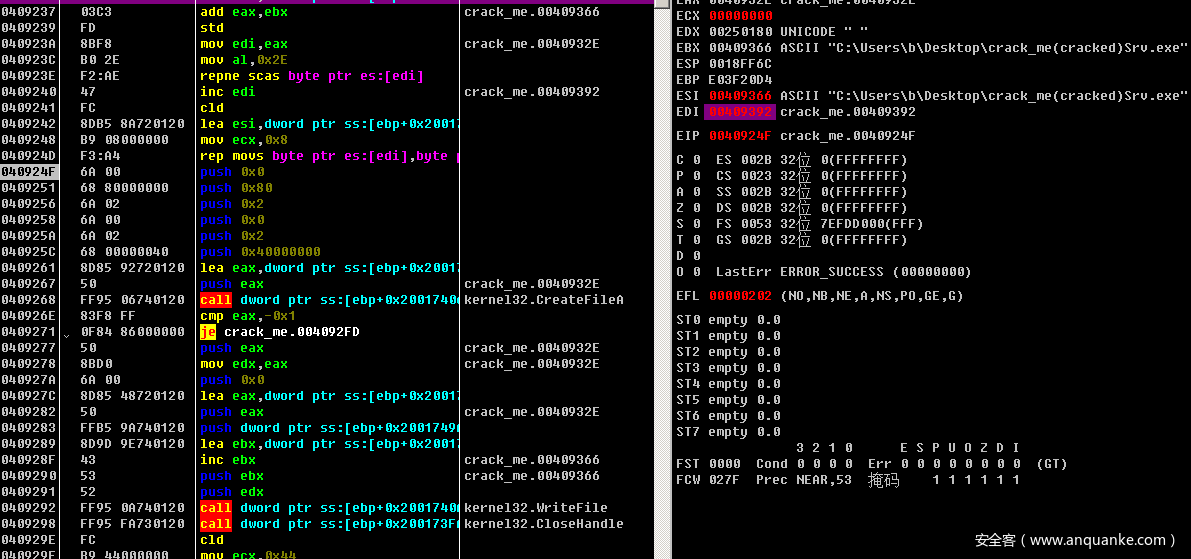Click the highlighted EDI register value 00409392
Image resolution: width=1191 pixels, height=559 pixels.
click(741, 112)
